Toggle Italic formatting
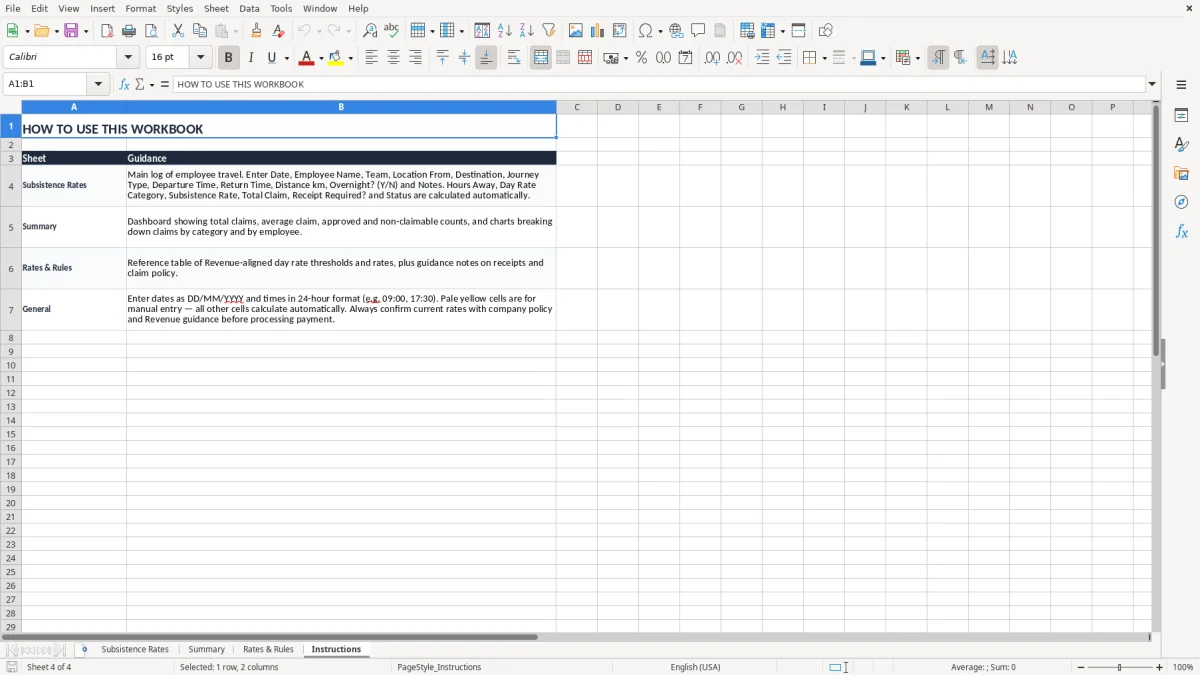Screen dimensions: 1200x675 [251, 58]
